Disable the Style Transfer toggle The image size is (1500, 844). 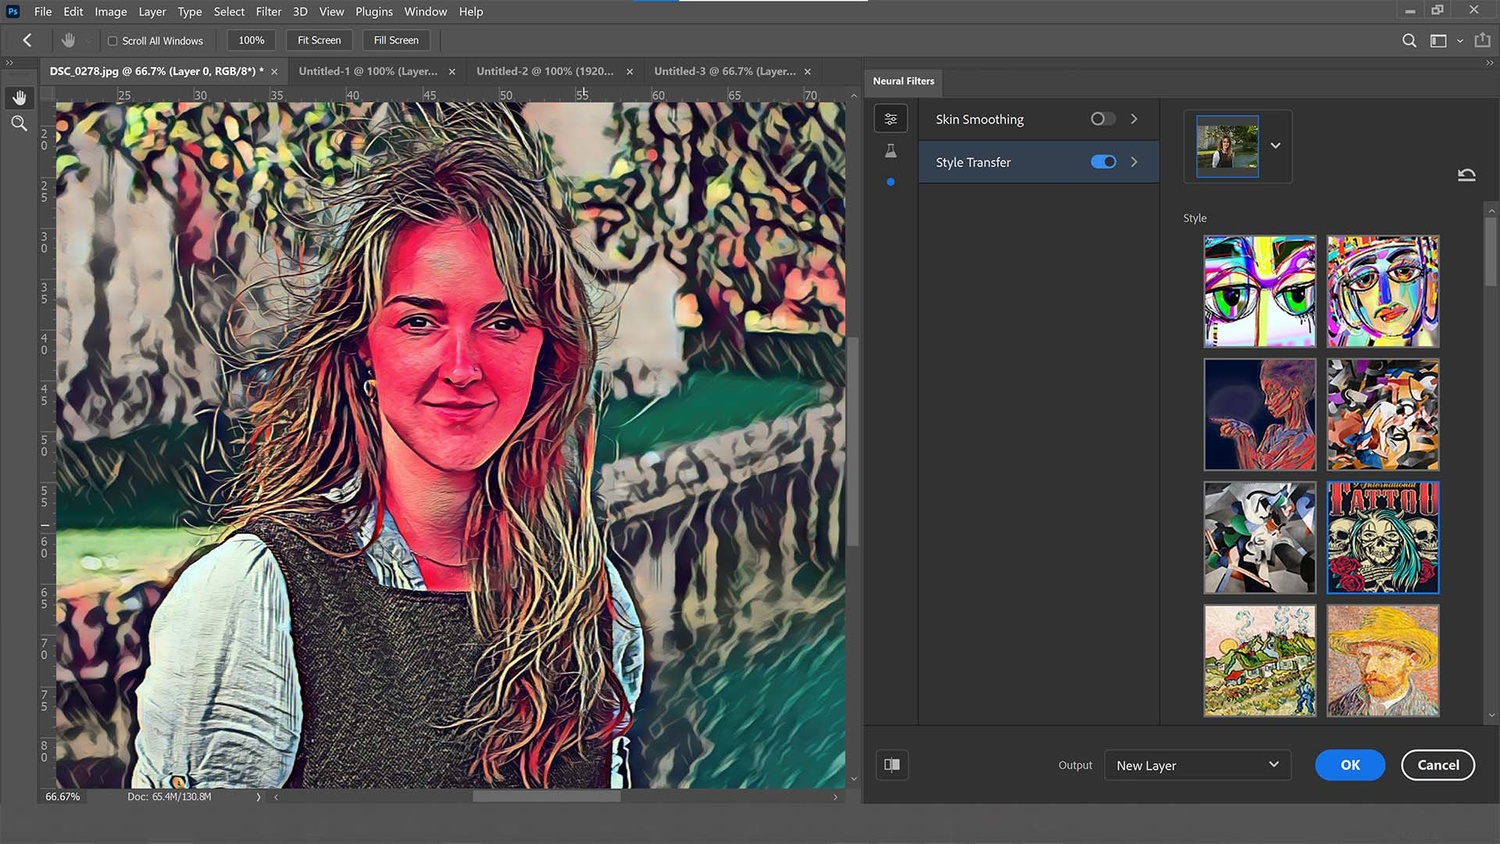(x=1102, y=161)
